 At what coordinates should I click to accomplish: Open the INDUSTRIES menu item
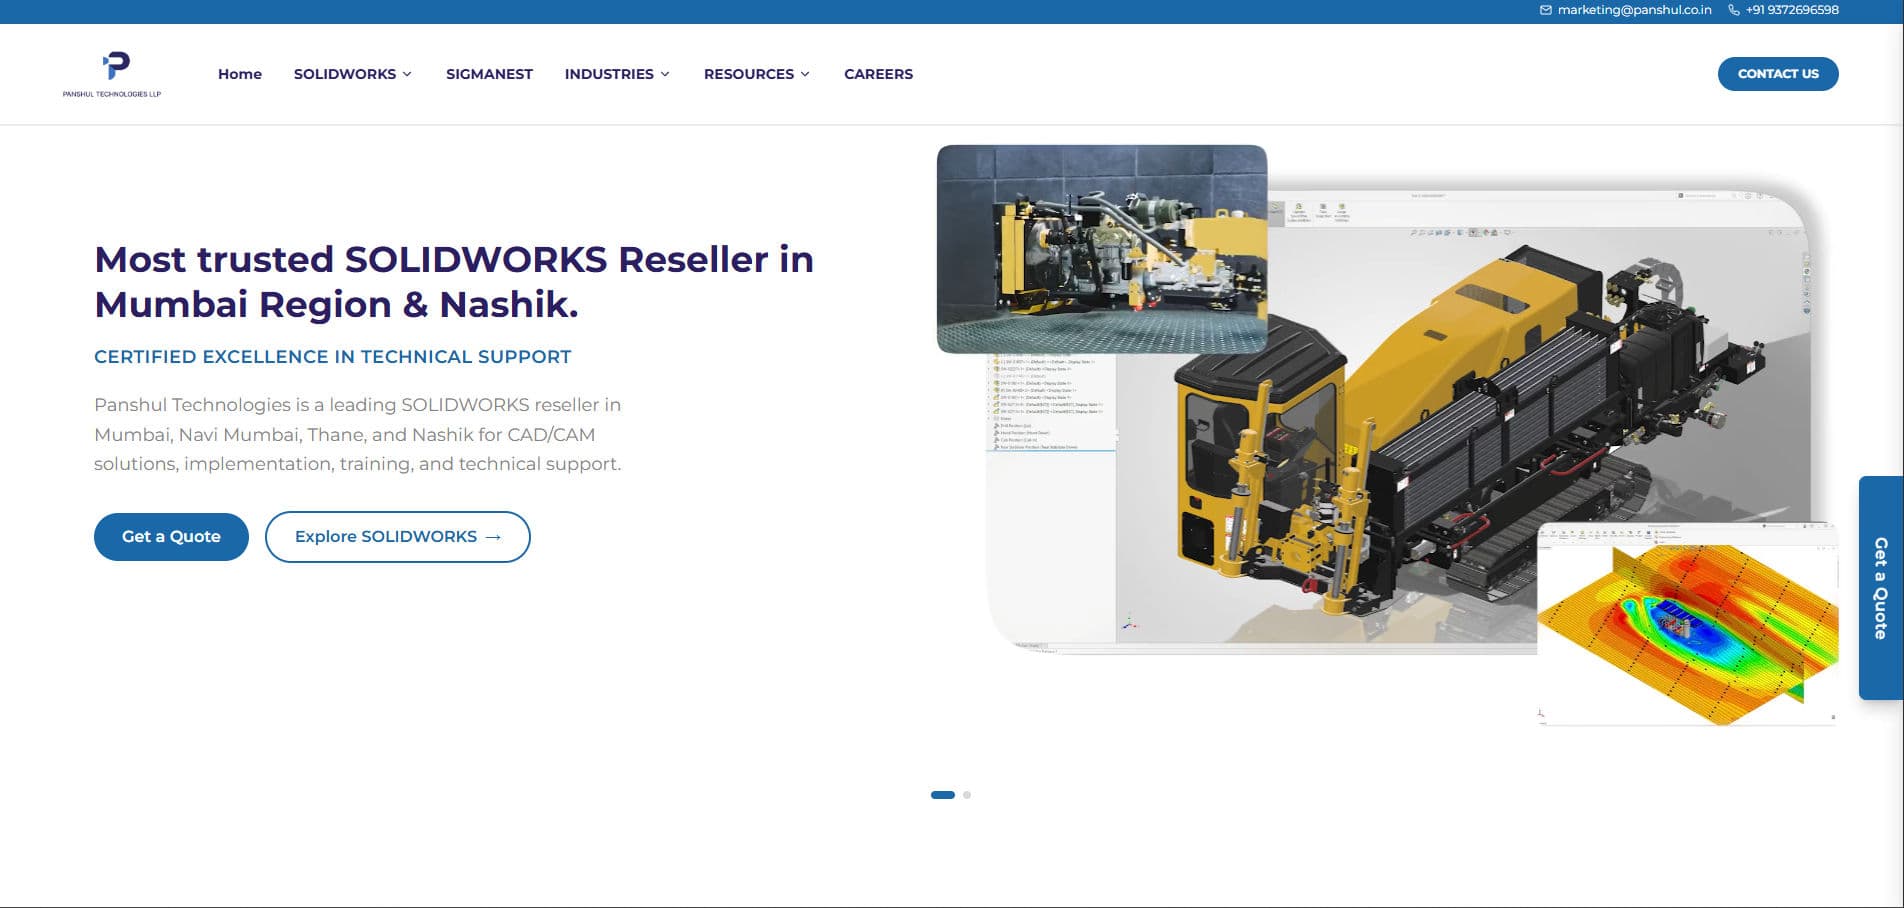(x=609, y=74)
